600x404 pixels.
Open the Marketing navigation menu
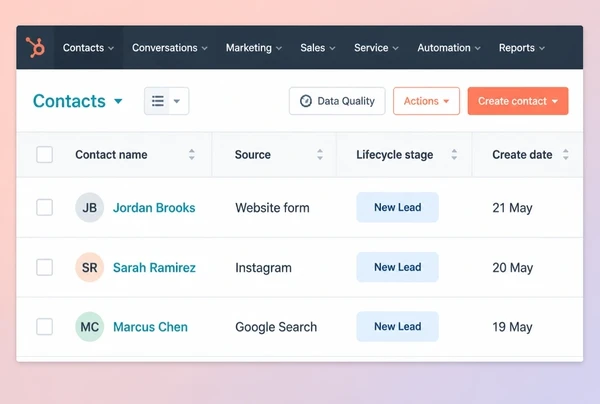254,48
